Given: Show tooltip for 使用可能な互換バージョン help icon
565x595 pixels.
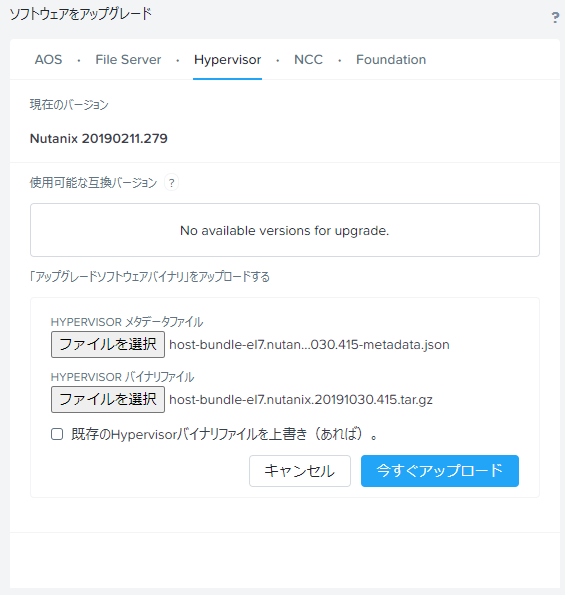Looking at the screenshot, I should [172, 183].
